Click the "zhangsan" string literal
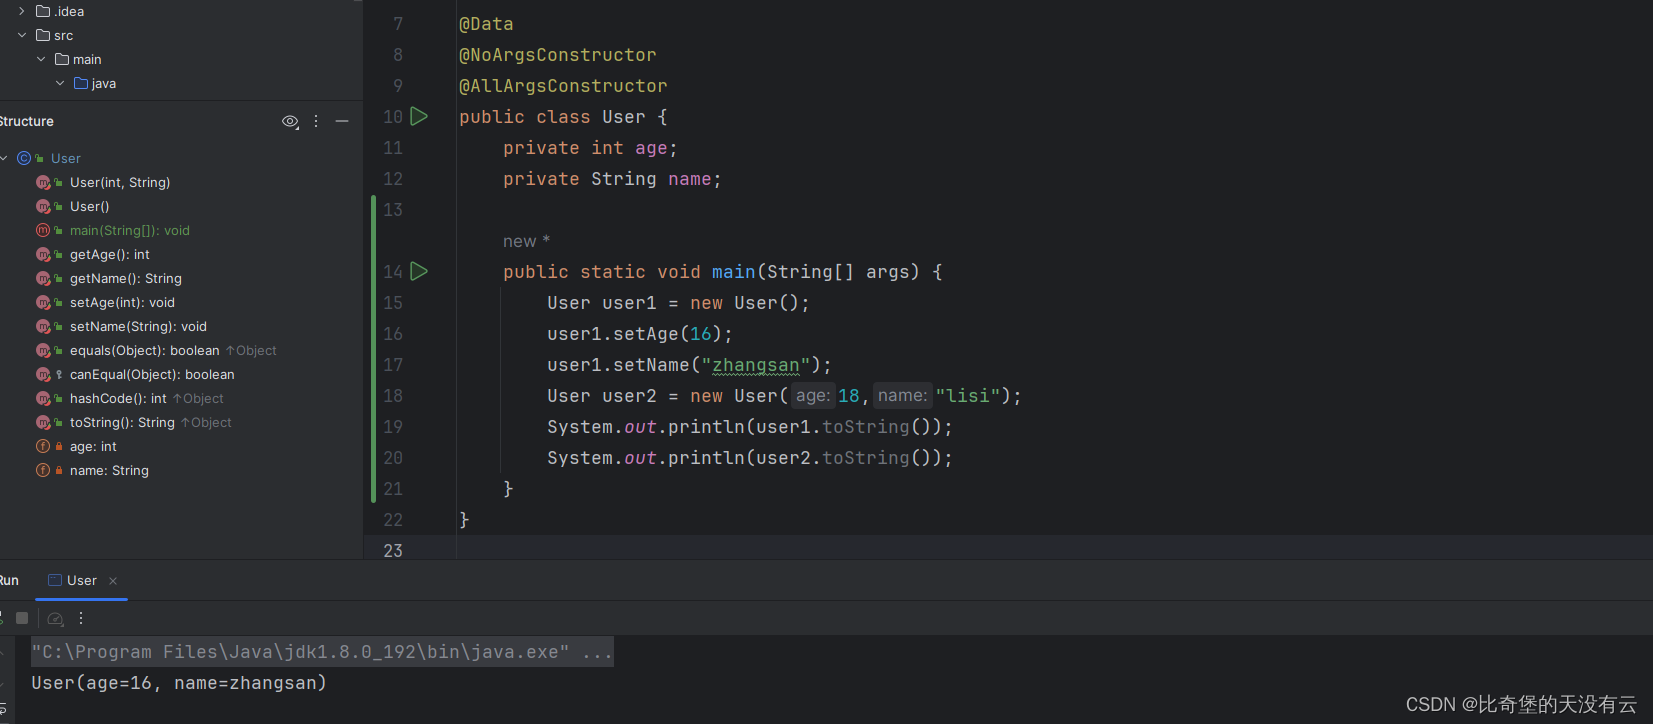 (x=756, y=365)
